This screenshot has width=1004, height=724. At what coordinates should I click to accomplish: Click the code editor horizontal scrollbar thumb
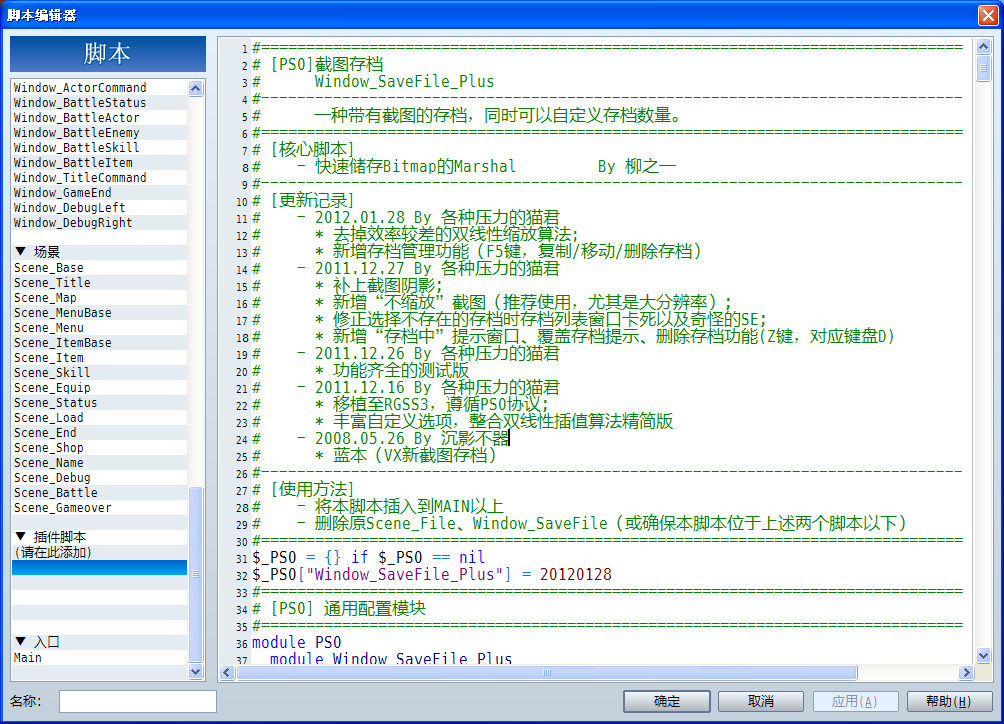point(547,672)
